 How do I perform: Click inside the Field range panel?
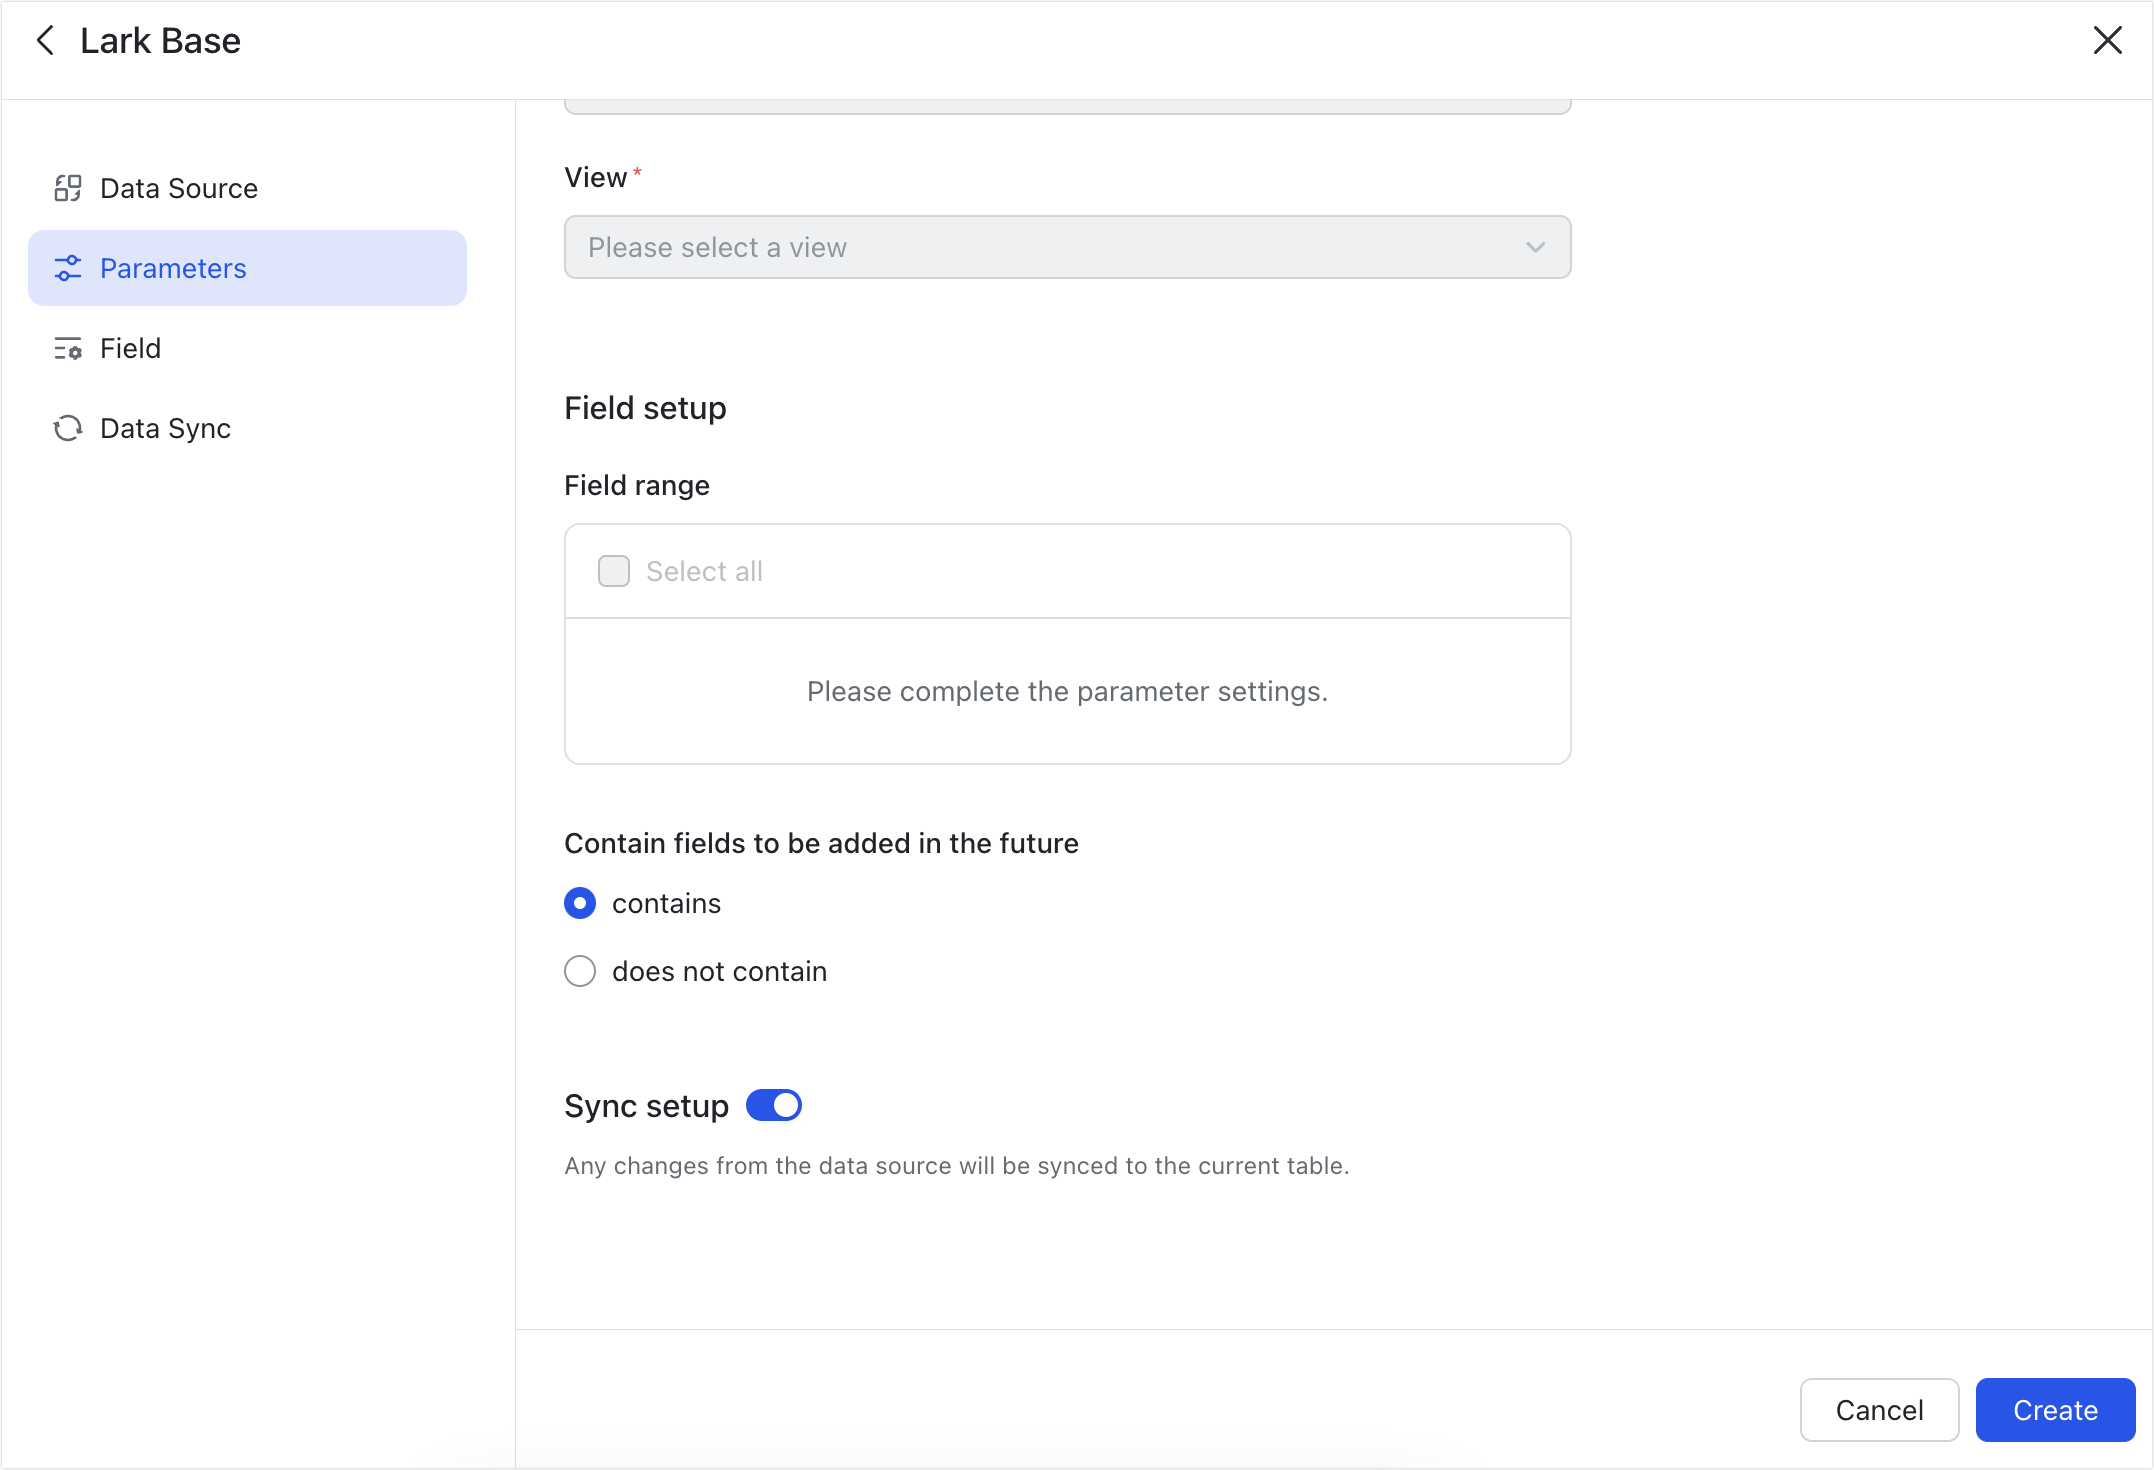coord(1067,691)
